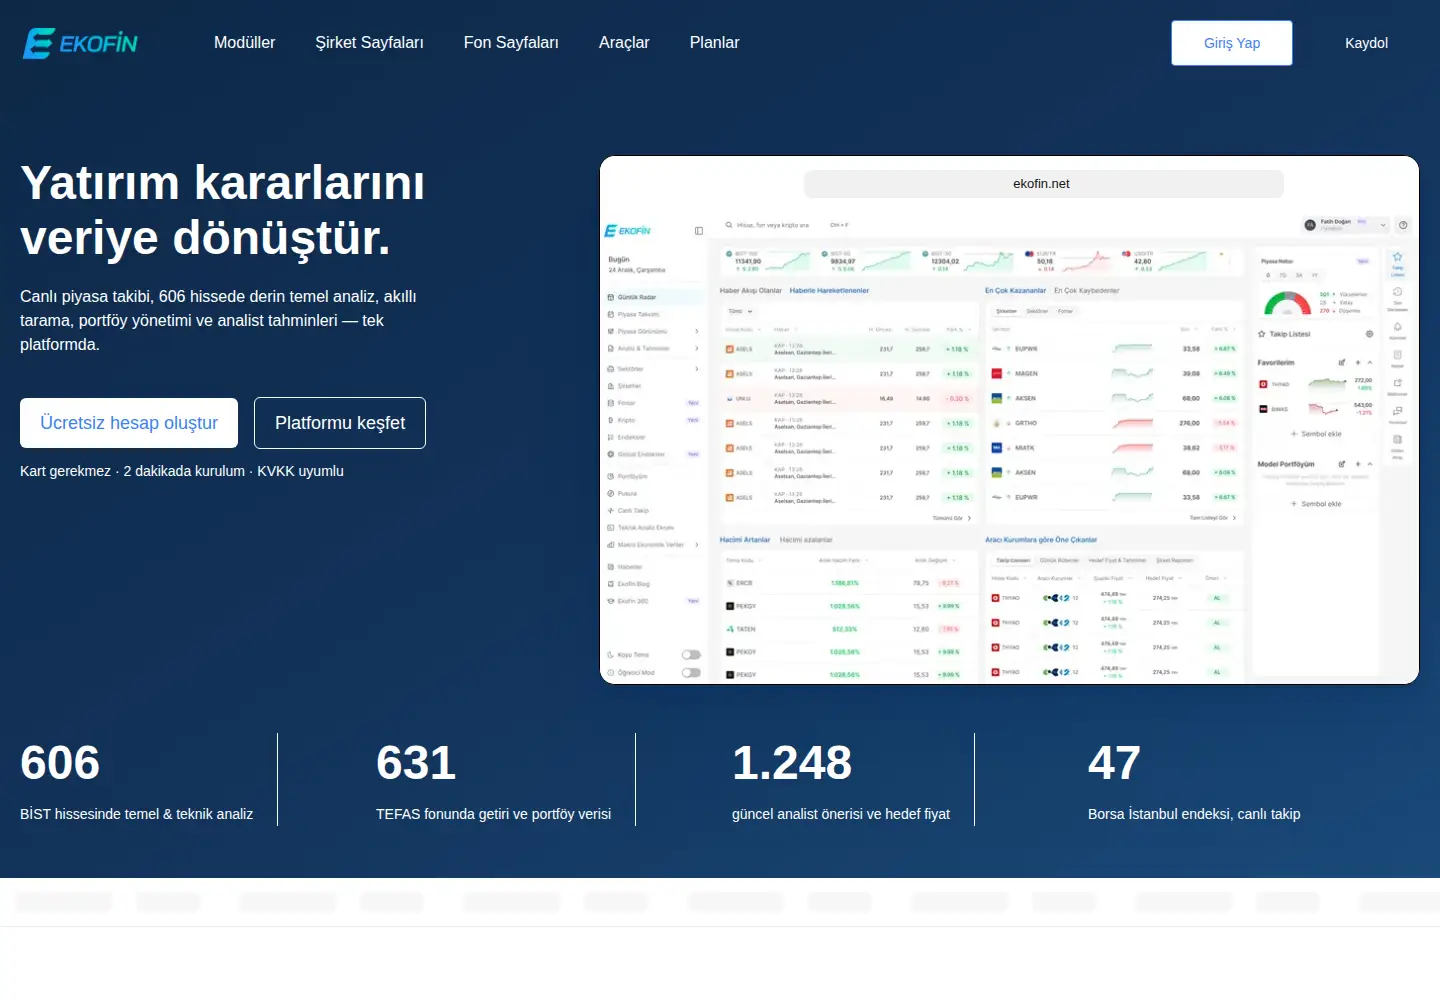
Task: Toggle the Koyu Tema switch in dashboard preview
Action: pos(691,655)
